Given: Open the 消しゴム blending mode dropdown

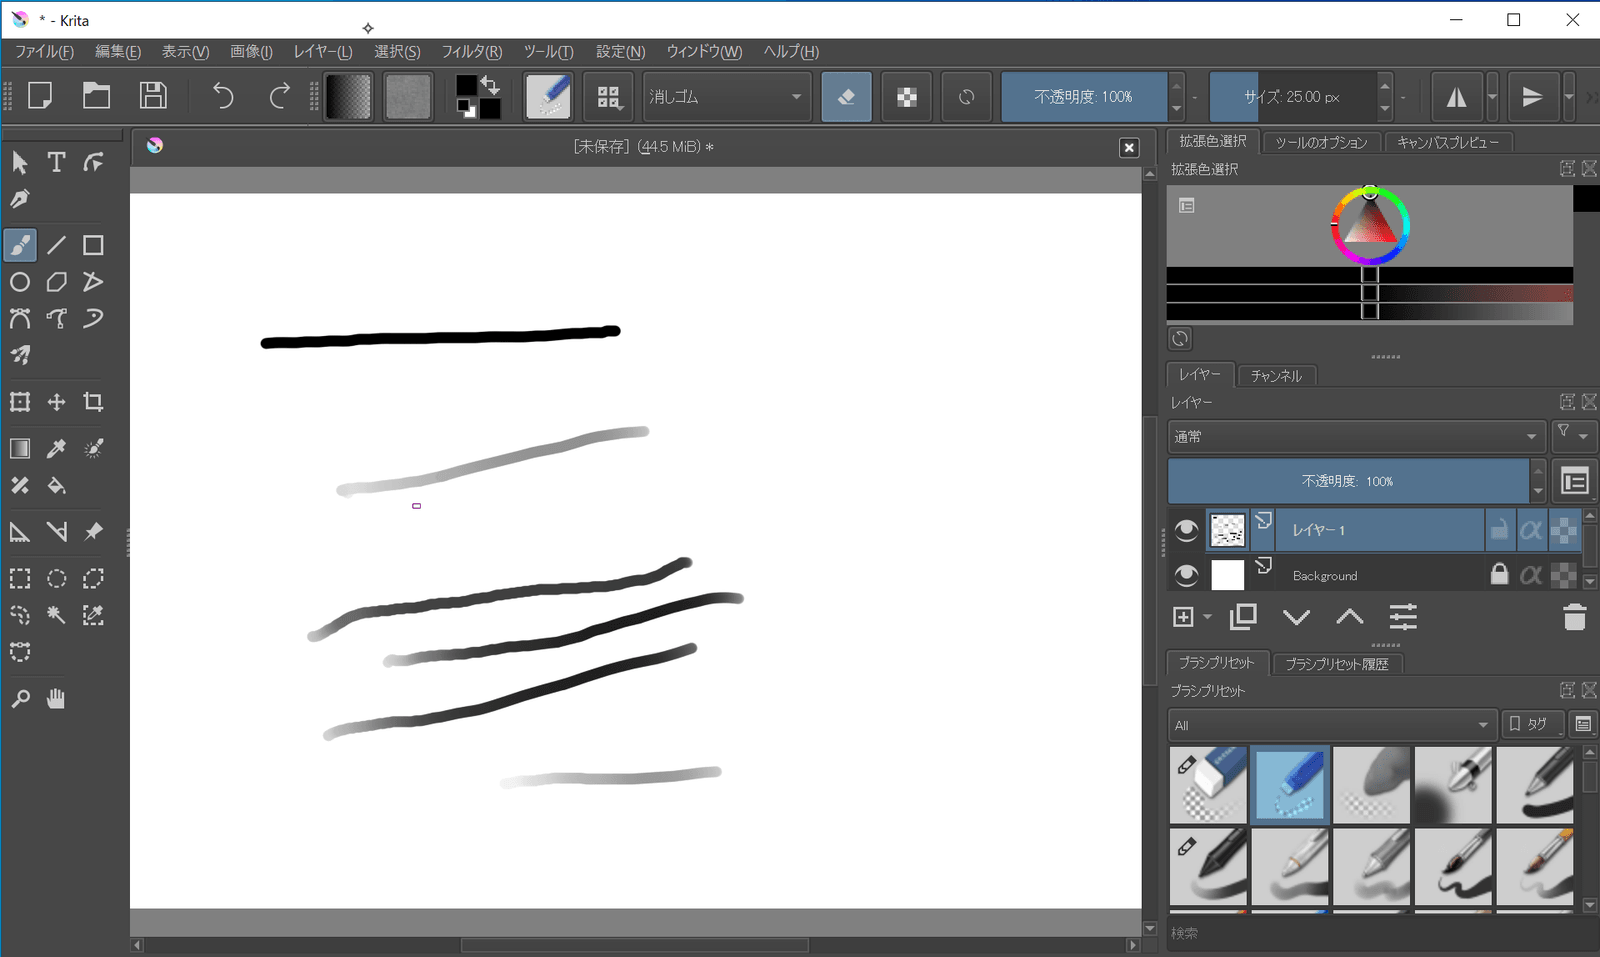Looking at the screenshot, I should [x=726, y=97].
